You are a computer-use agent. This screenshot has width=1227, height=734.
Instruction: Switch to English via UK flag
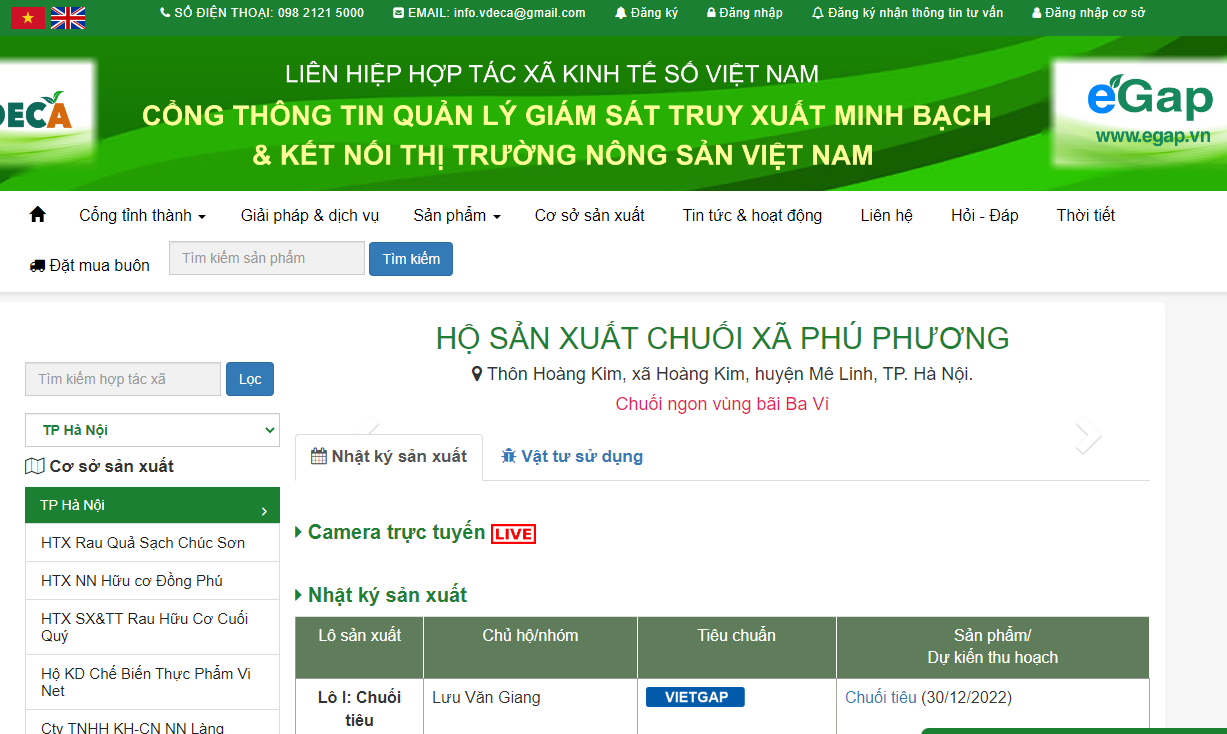[x=68, y=18]
